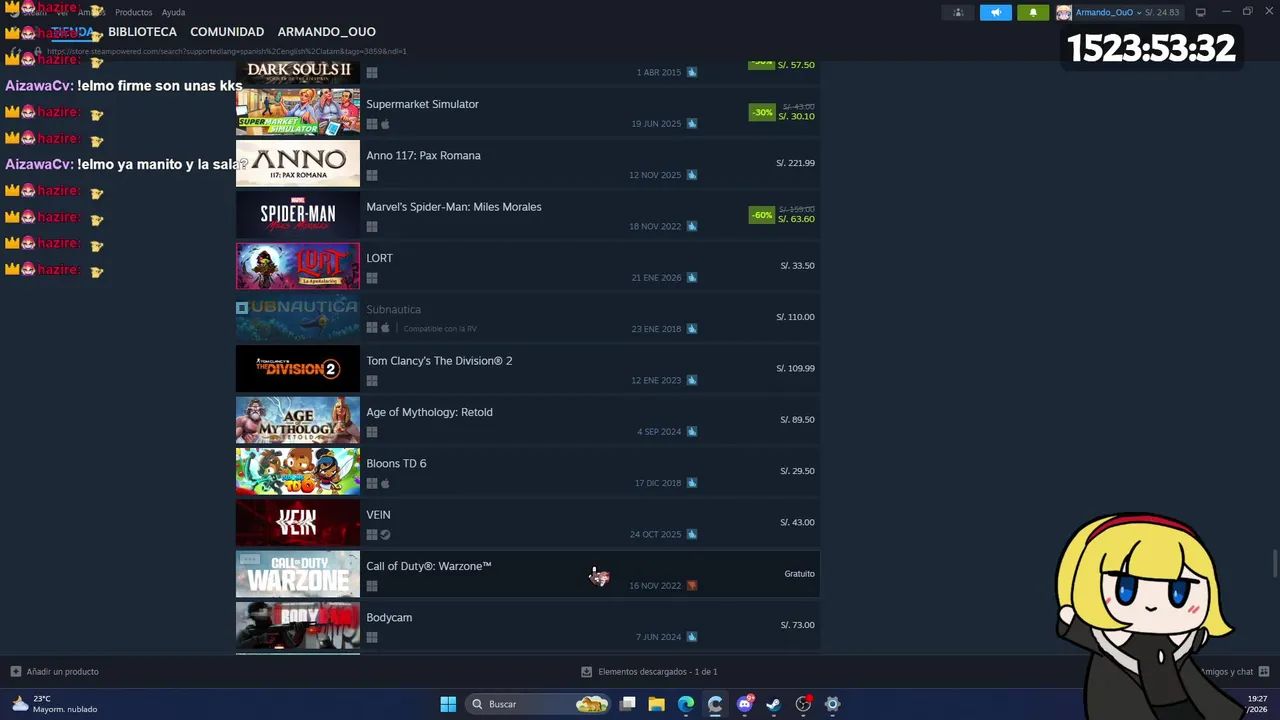Click the Marvel's Spider-Man: Miles Morales title

click(x=454, y=207)
